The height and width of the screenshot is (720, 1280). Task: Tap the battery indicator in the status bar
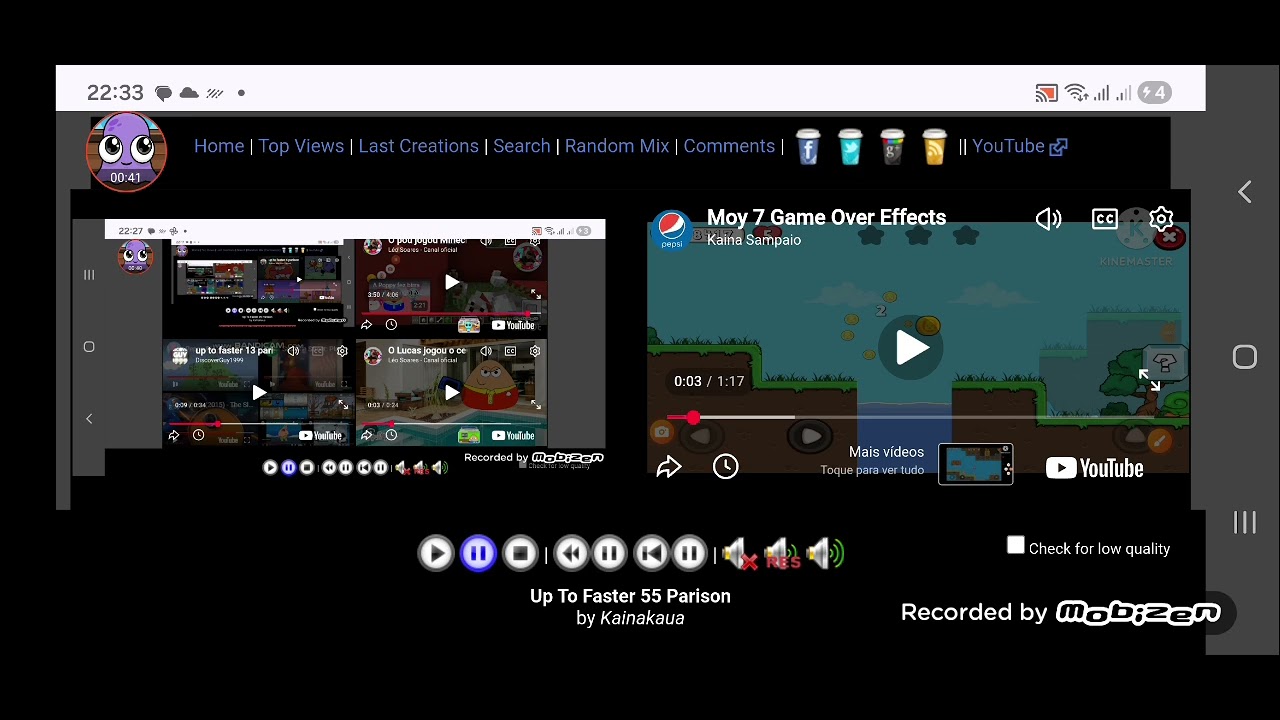pos(1155,93)
